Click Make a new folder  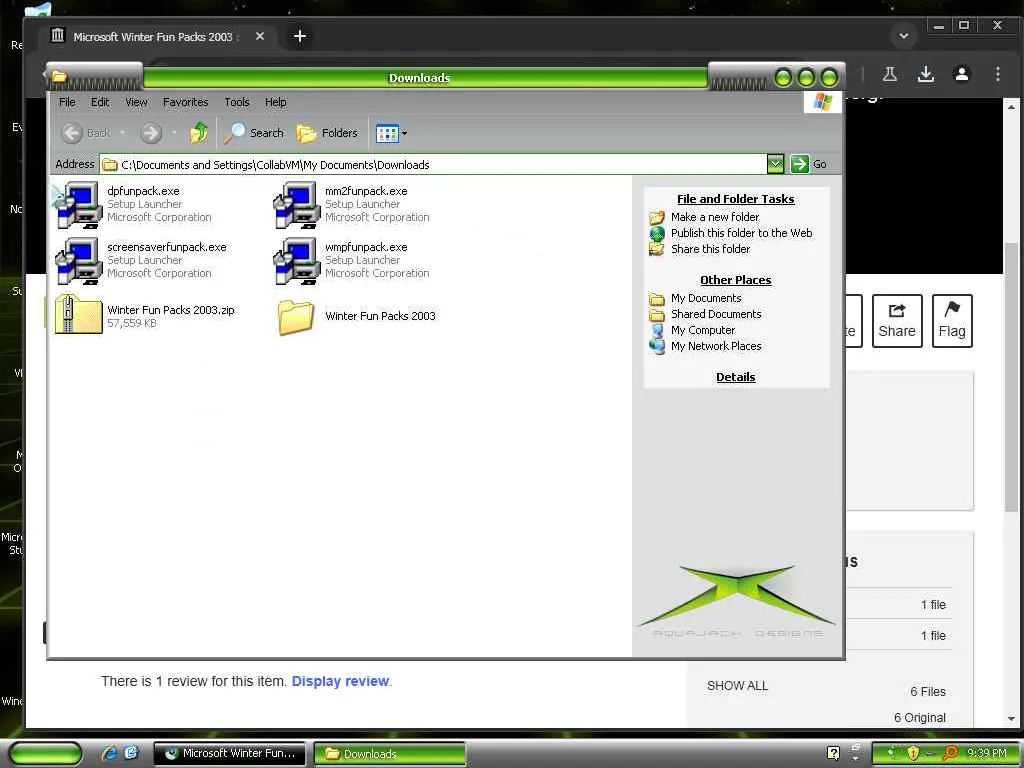[x=714, y=217]
